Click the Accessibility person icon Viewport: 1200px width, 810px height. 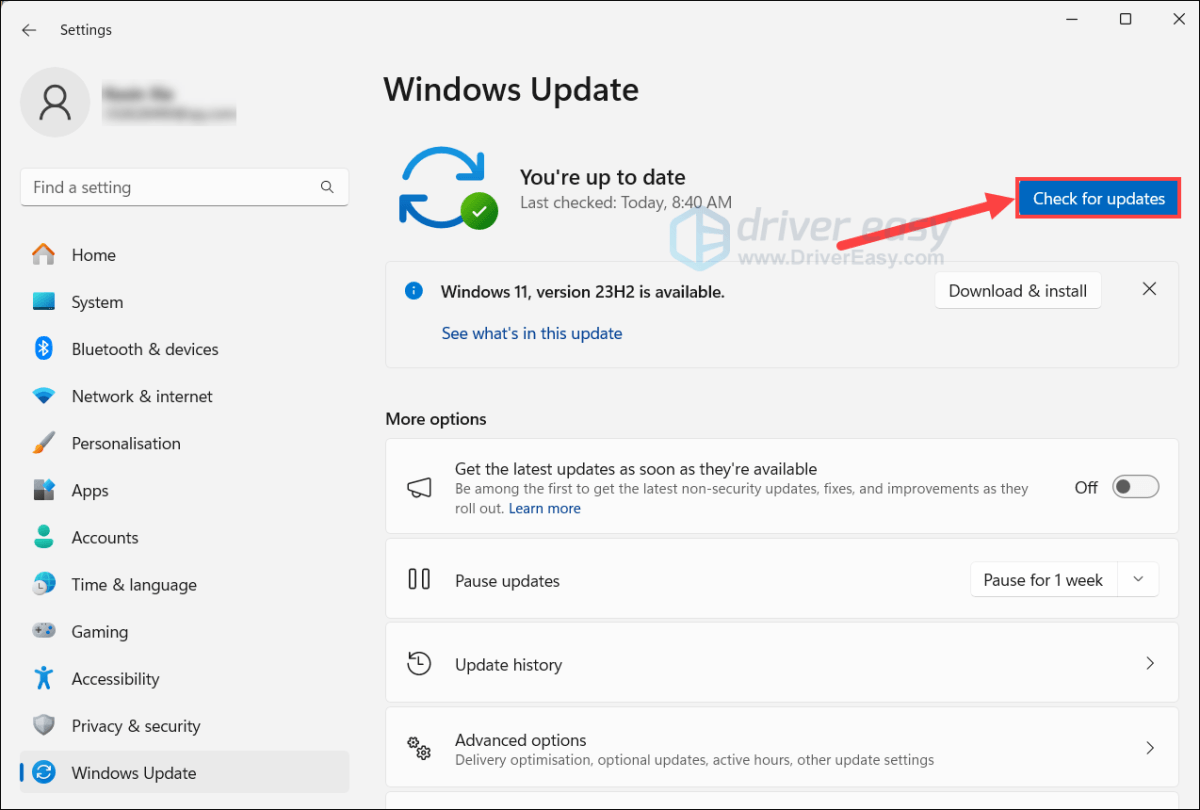44,678
